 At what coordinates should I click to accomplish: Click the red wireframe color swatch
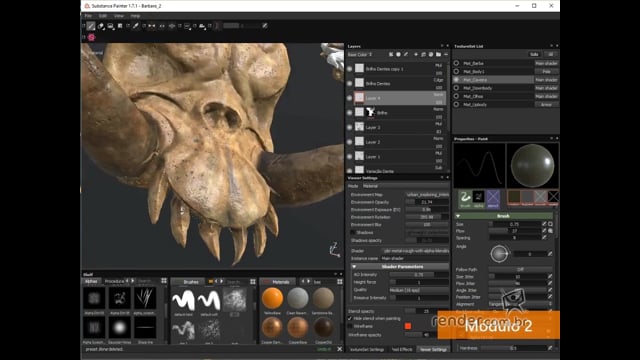407,326
